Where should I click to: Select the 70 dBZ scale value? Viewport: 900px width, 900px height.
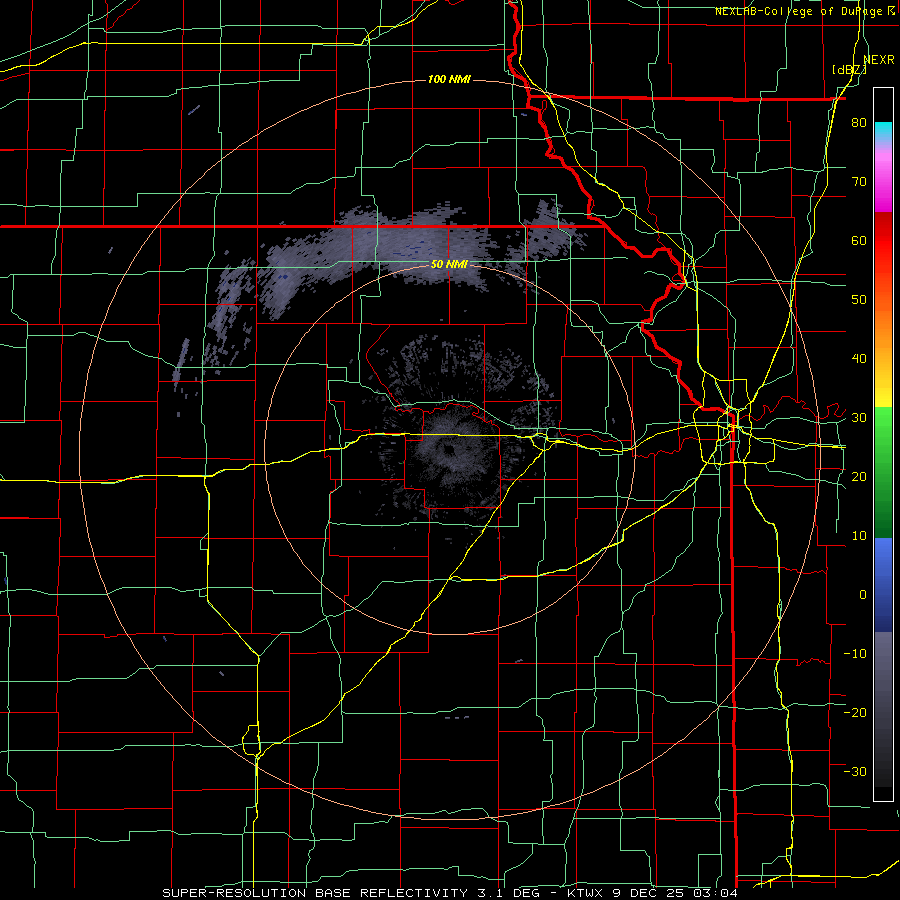click(859, 181)
